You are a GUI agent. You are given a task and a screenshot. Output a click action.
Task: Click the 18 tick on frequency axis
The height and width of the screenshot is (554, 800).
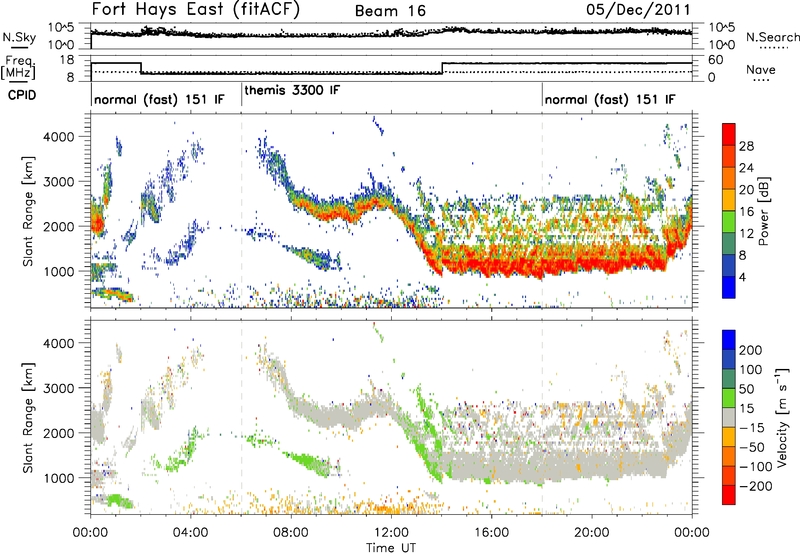[x=67, y=60]
